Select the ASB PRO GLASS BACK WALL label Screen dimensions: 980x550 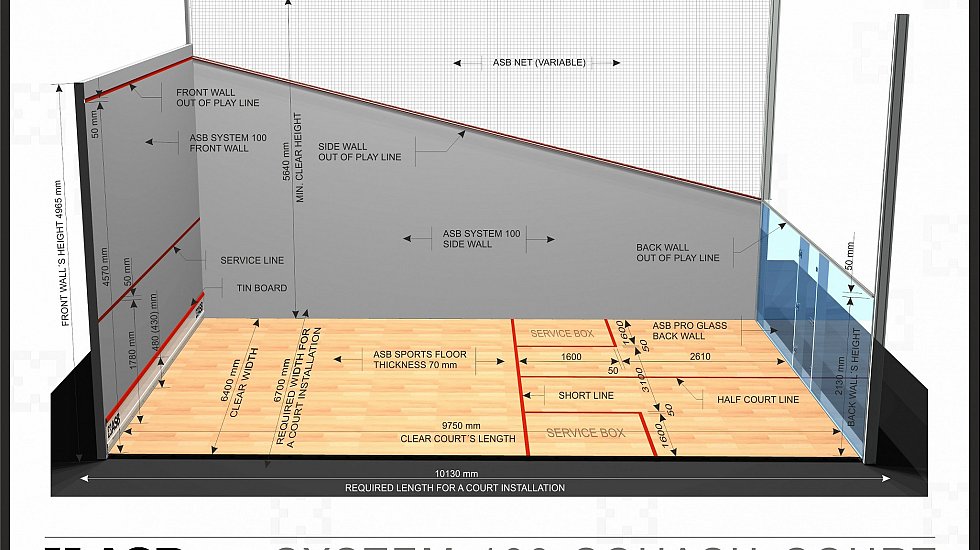689,331
